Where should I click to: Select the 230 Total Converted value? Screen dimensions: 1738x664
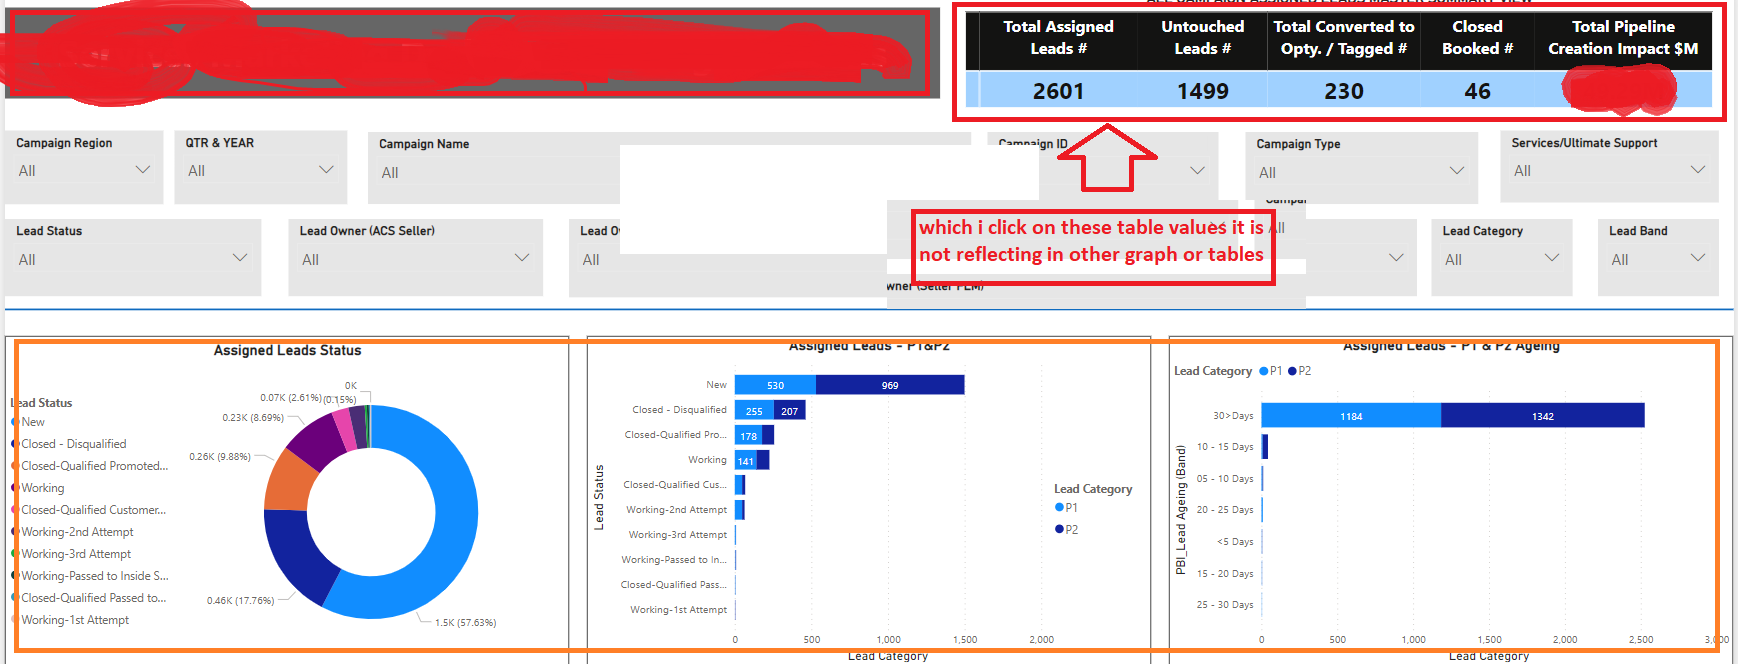[x=1344, y=91]
